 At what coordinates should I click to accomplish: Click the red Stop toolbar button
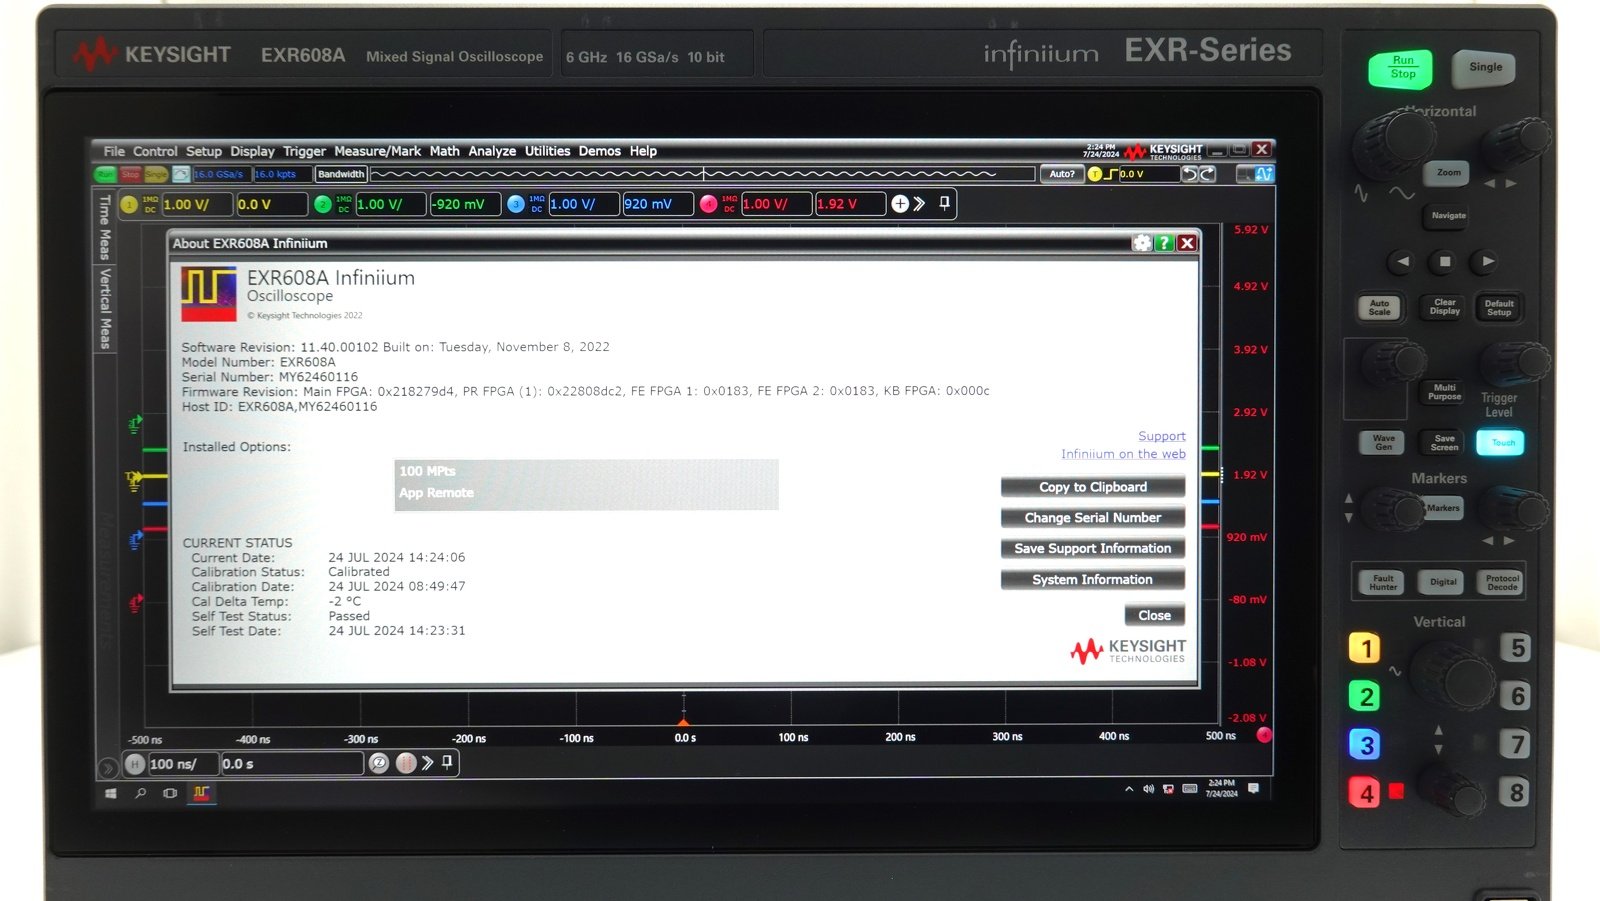tap(131, 174)
